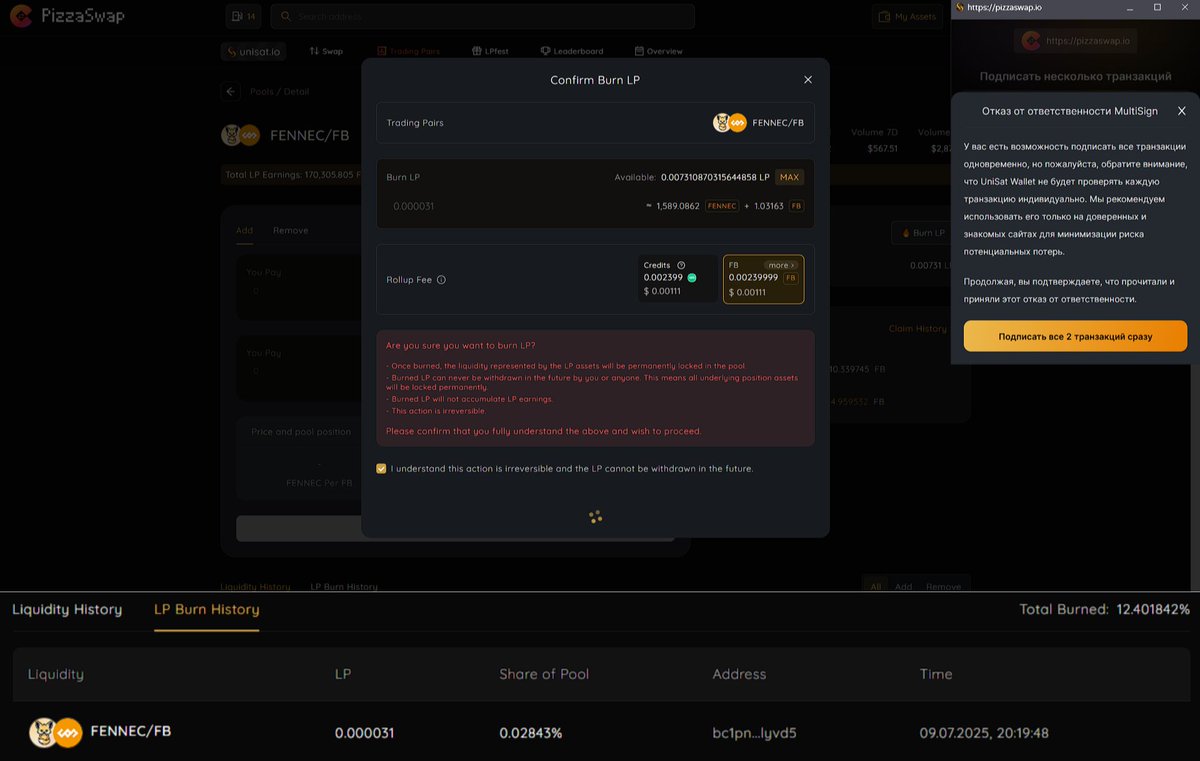Image resolution: width=1200 pixels, height=761 pixels.
Task: Open Claim History link
Action: coord(917,329)
